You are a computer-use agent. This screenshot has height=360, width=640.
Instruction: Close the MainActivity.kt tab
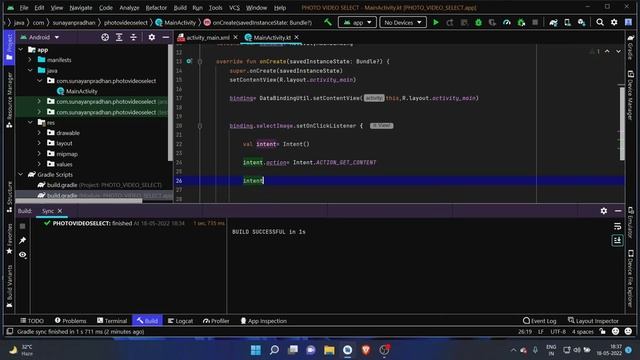pos(297,38)
